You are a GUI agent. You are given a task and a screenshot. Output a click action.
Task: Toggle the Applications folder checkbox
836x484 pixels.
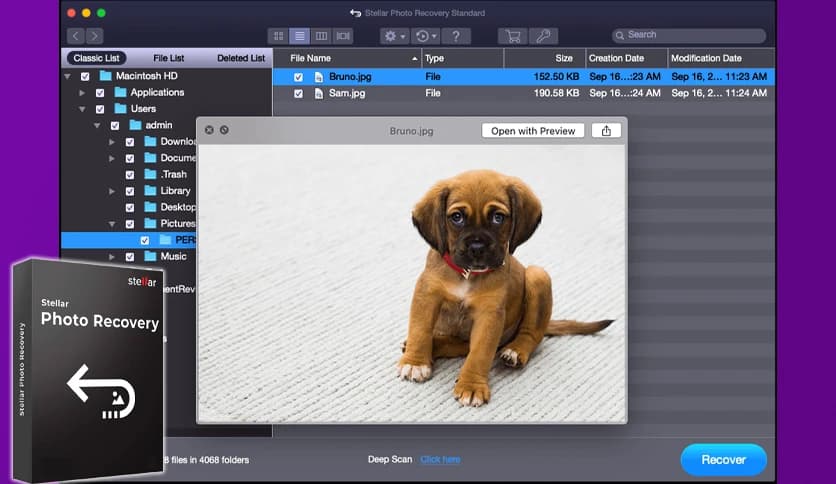100,93
